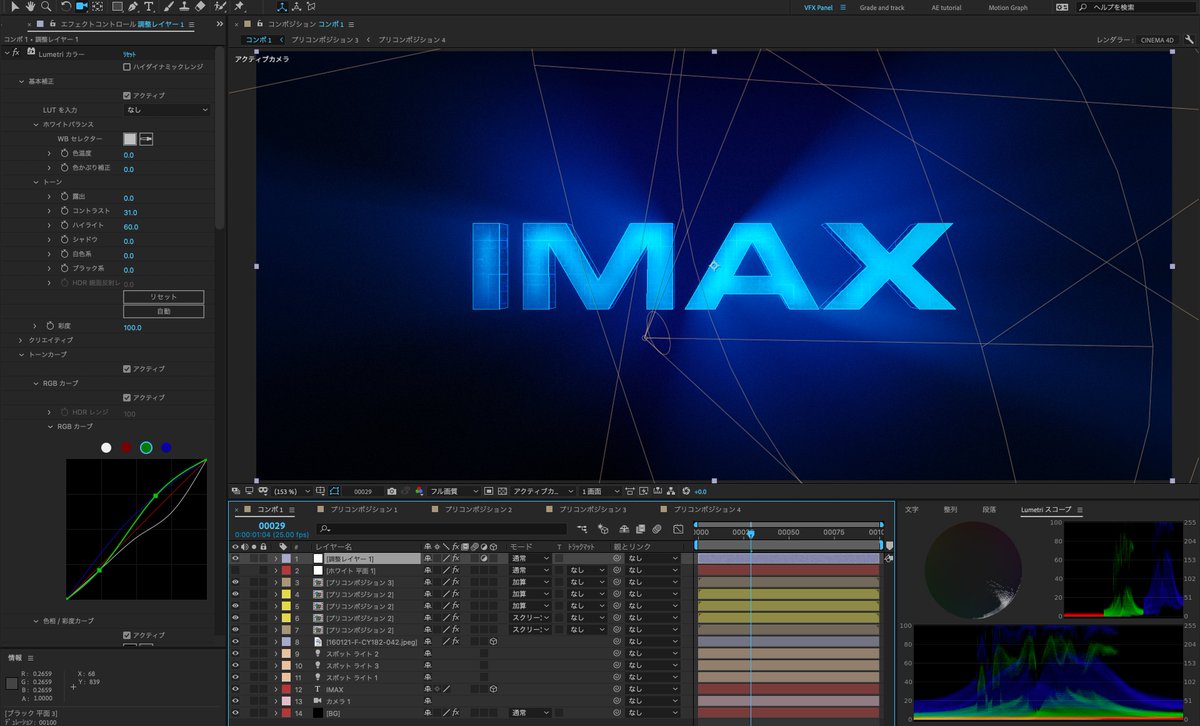Open show channel RGB icon in viewer
The image size is (1200, 726).
420,491
